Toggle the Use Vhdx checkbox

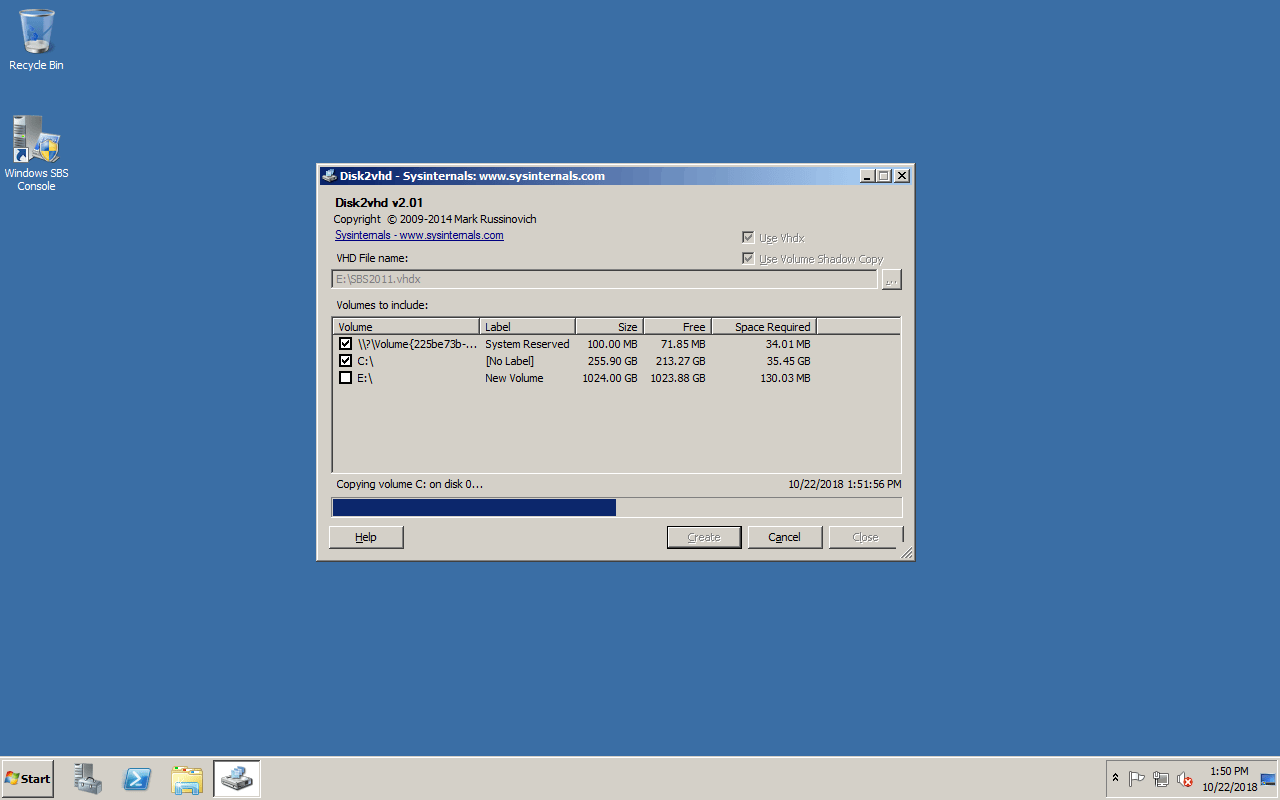(748, 238)
